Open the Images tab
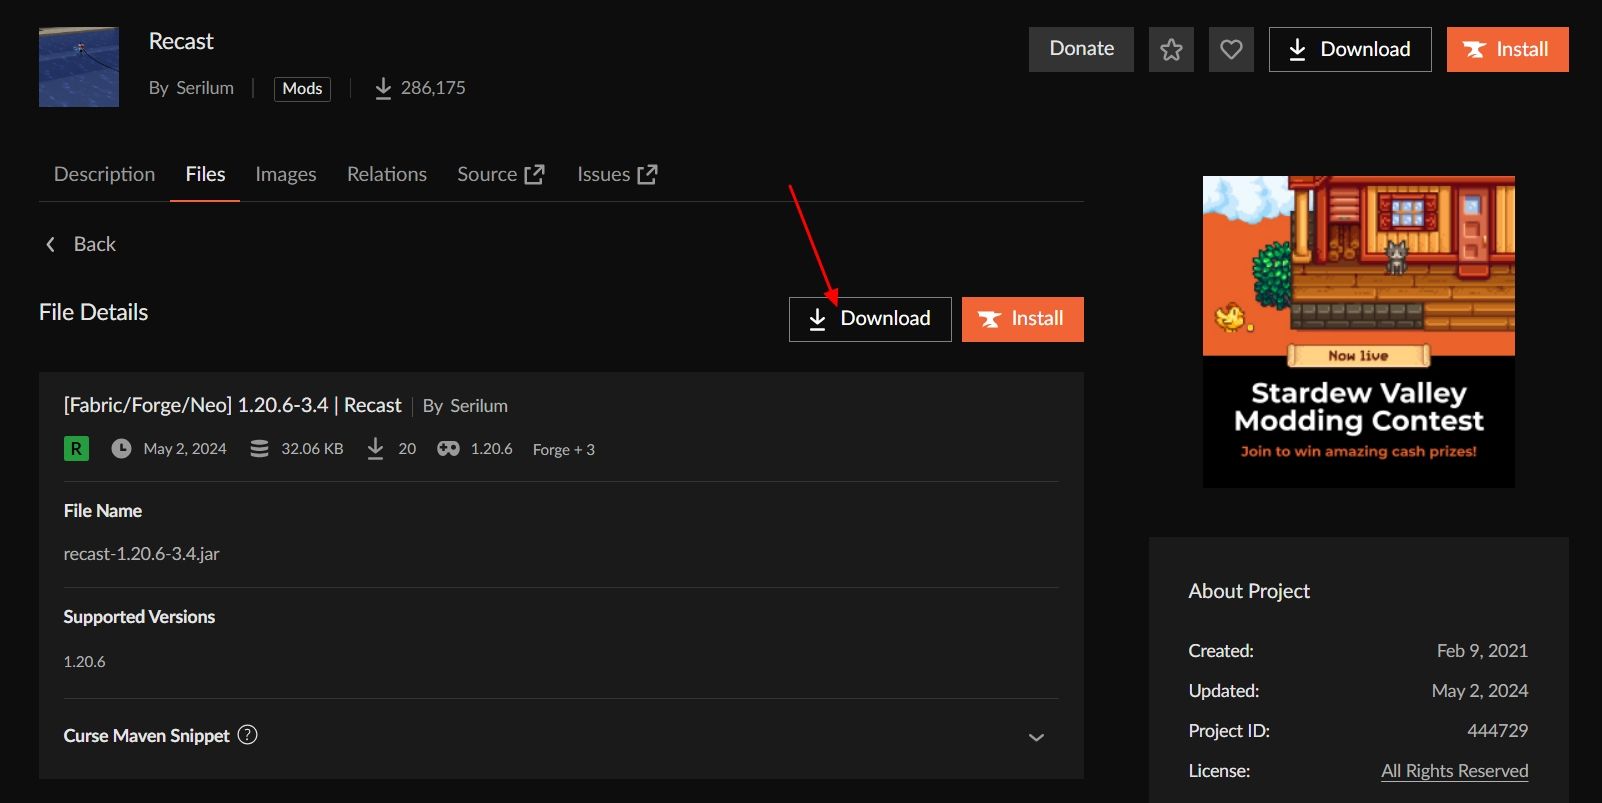This screenshot has height=803, width=1602. 286,174
